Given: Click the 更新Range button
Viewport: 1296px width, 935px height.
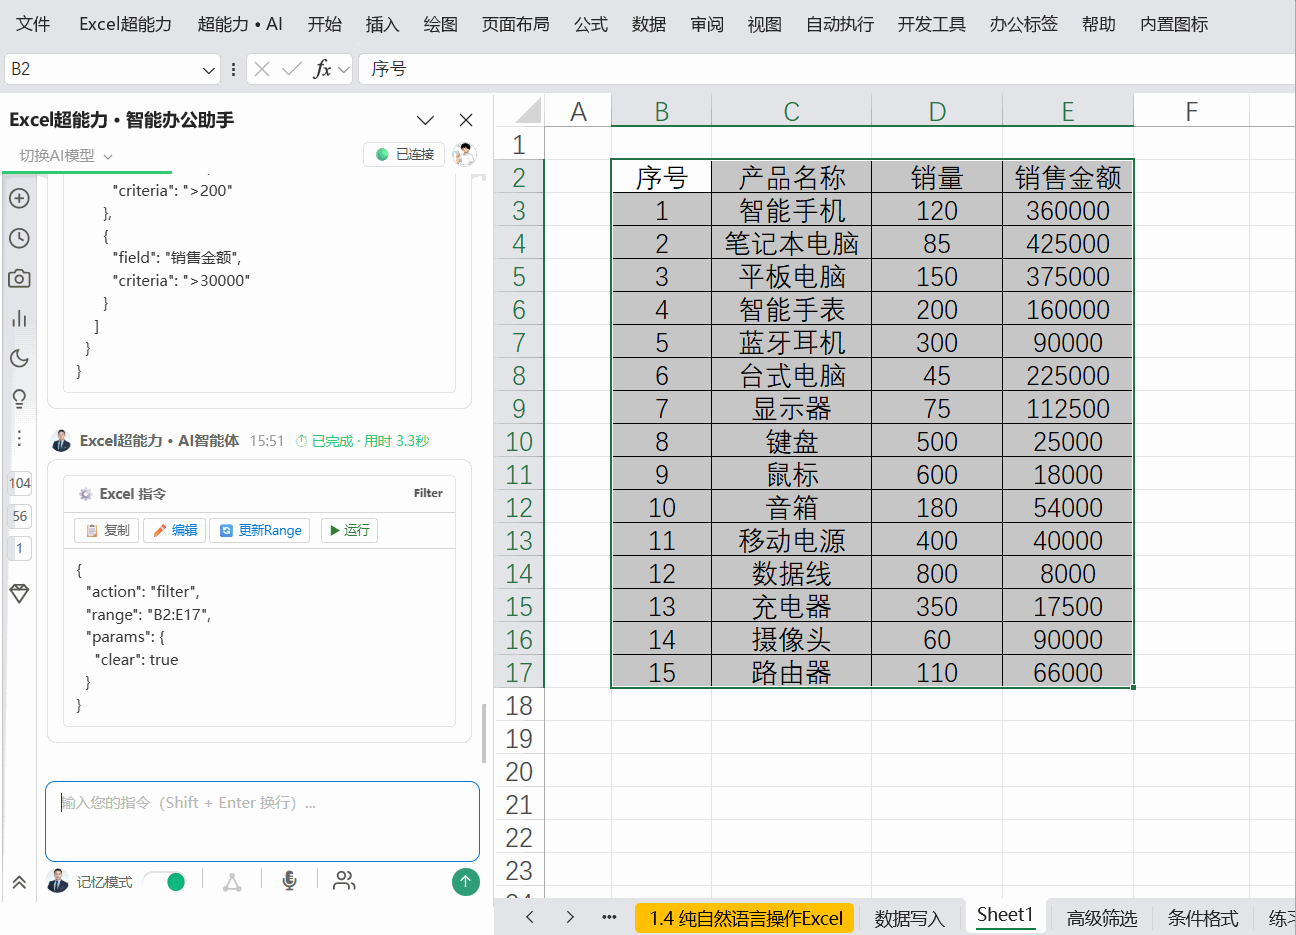Looking at the screenshot, I should tap(260, 530).
